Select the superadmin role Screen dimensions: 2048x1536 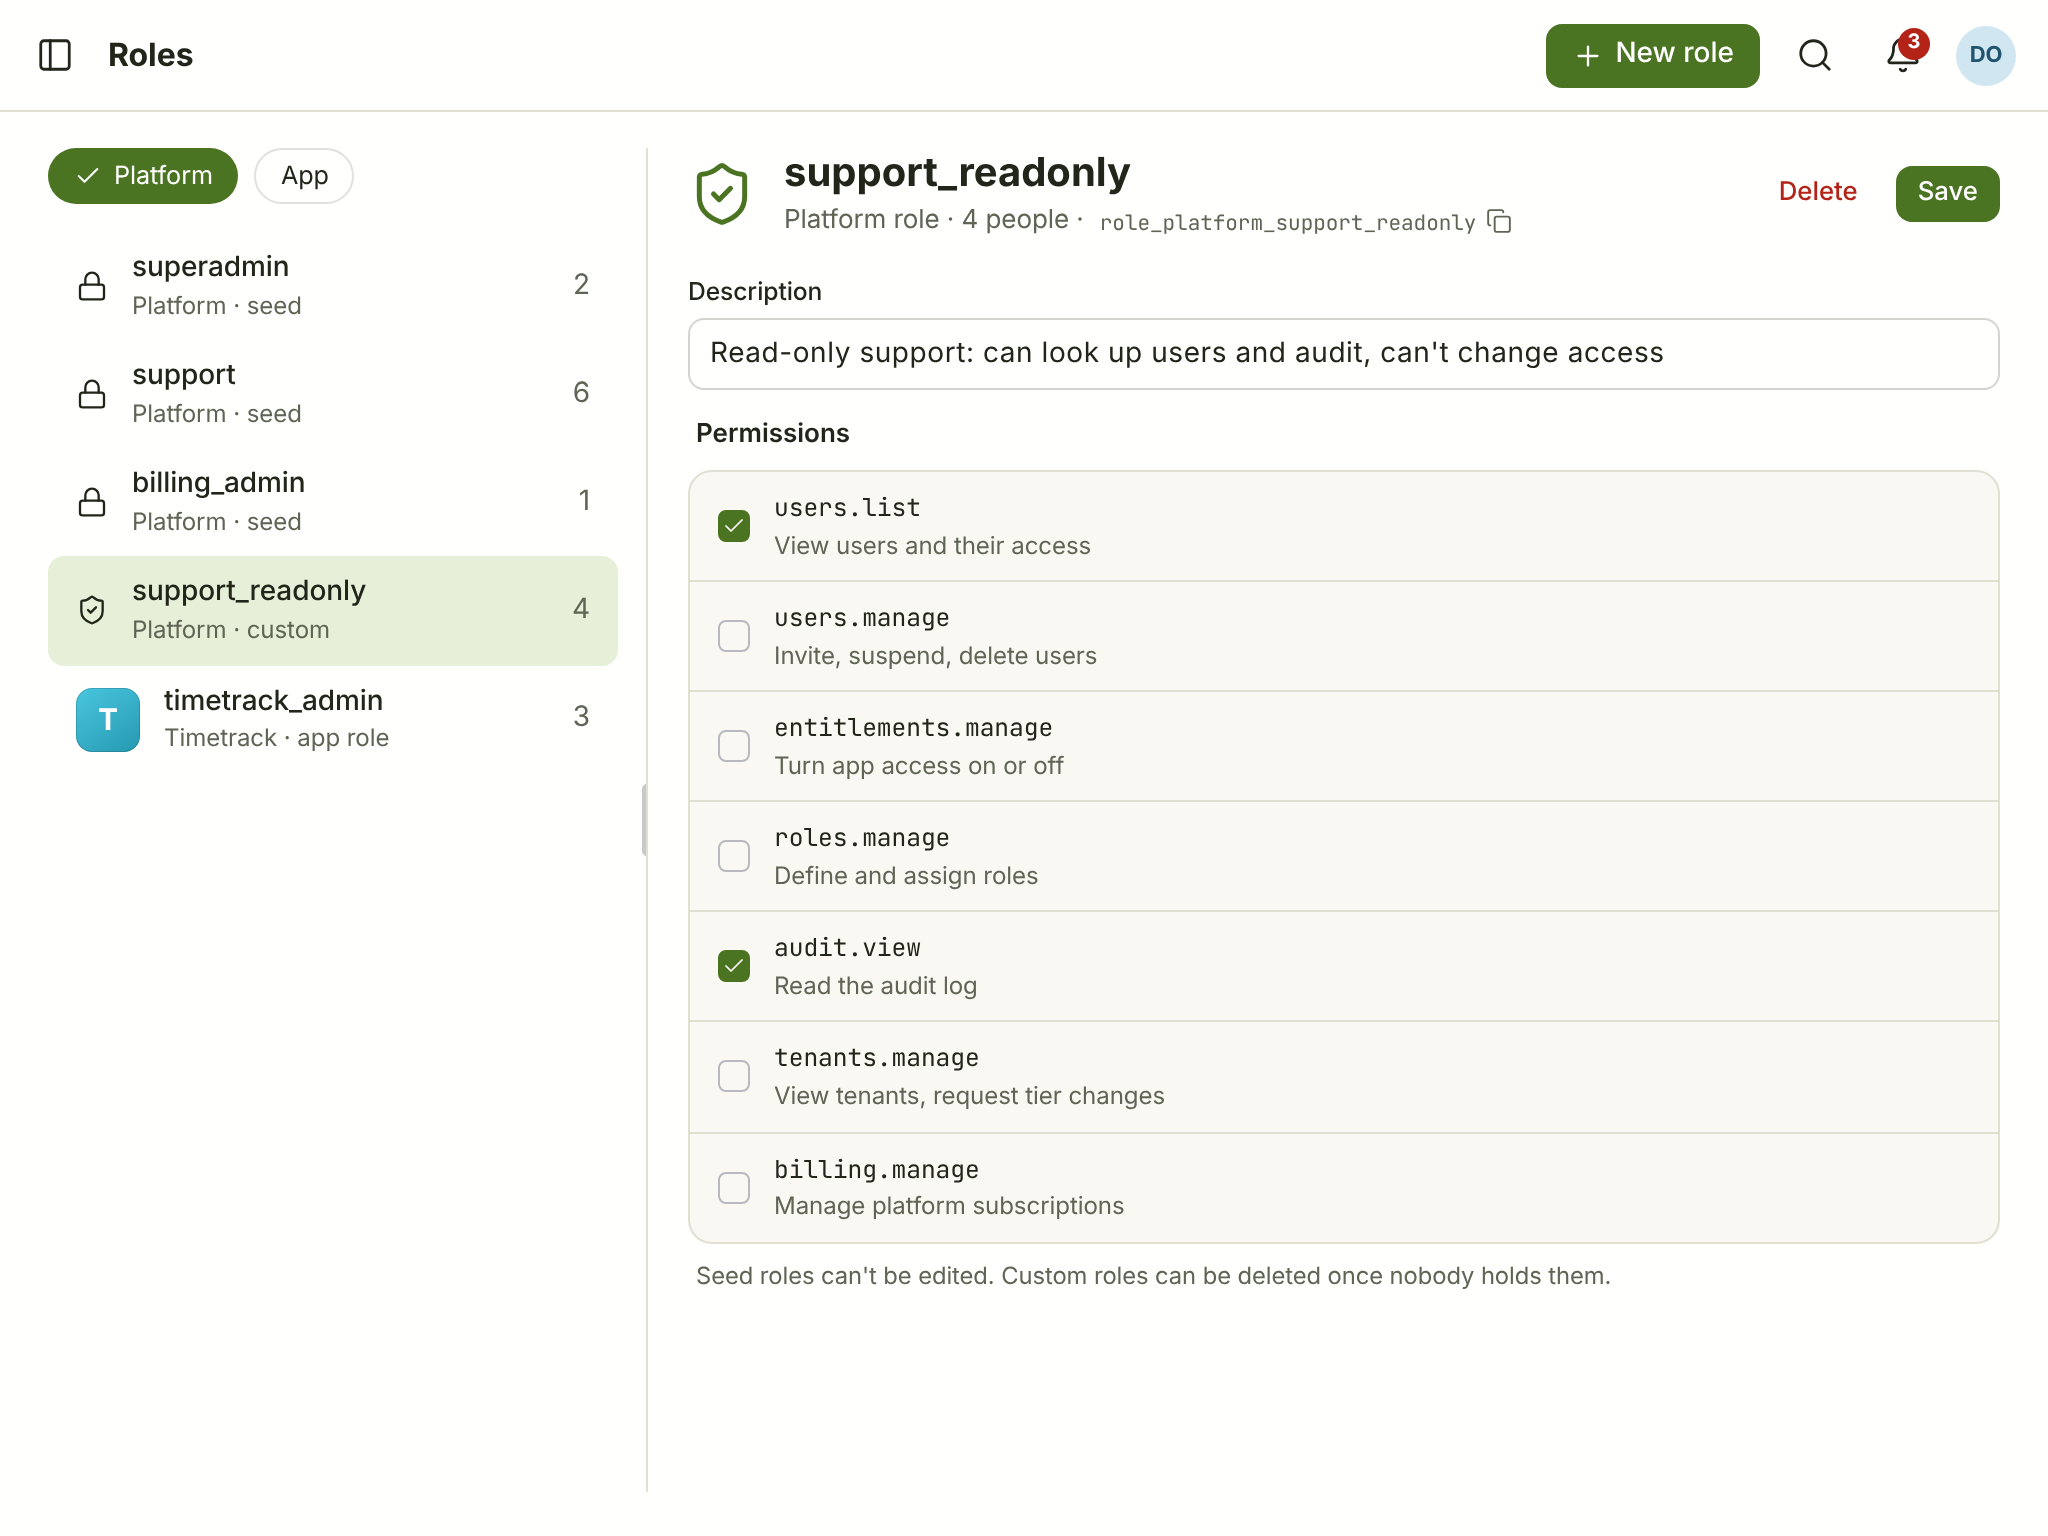tap(333, 286)
